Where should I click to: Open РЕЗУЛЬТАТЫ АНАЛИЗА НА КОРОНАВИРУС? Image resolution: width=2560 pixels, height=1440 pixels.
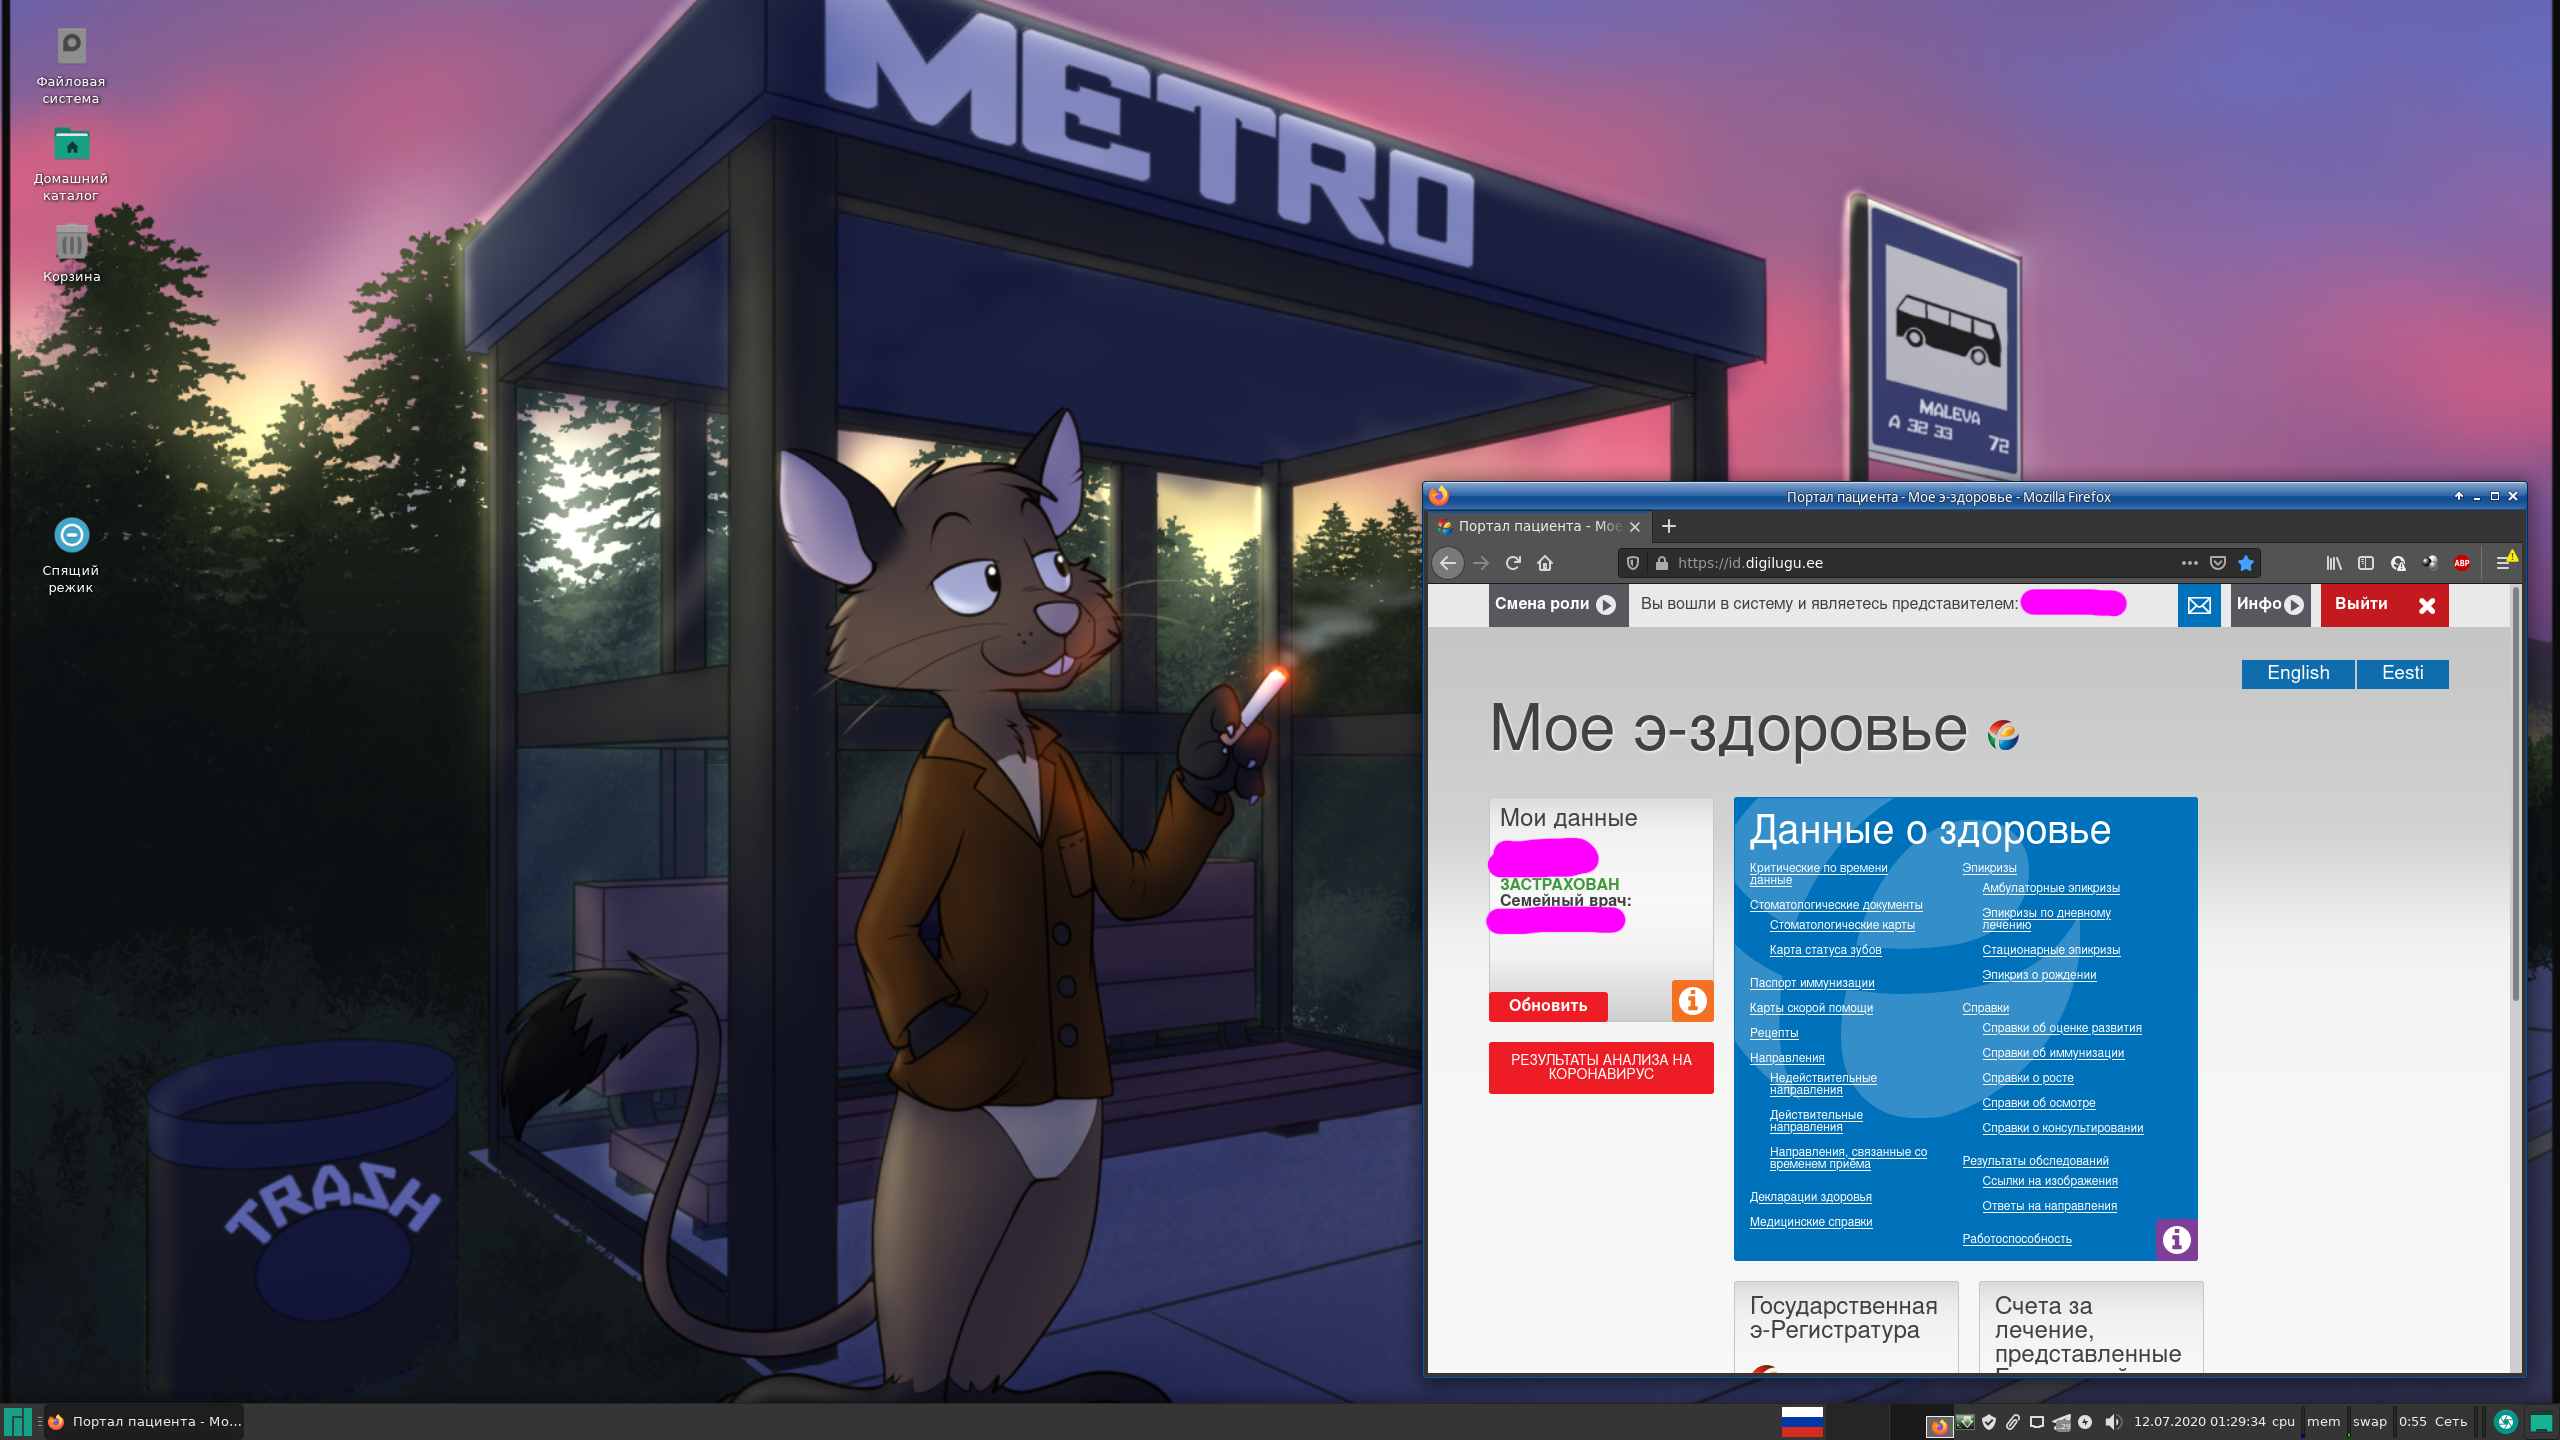pyautogui.click(x=1601, y=1067)
